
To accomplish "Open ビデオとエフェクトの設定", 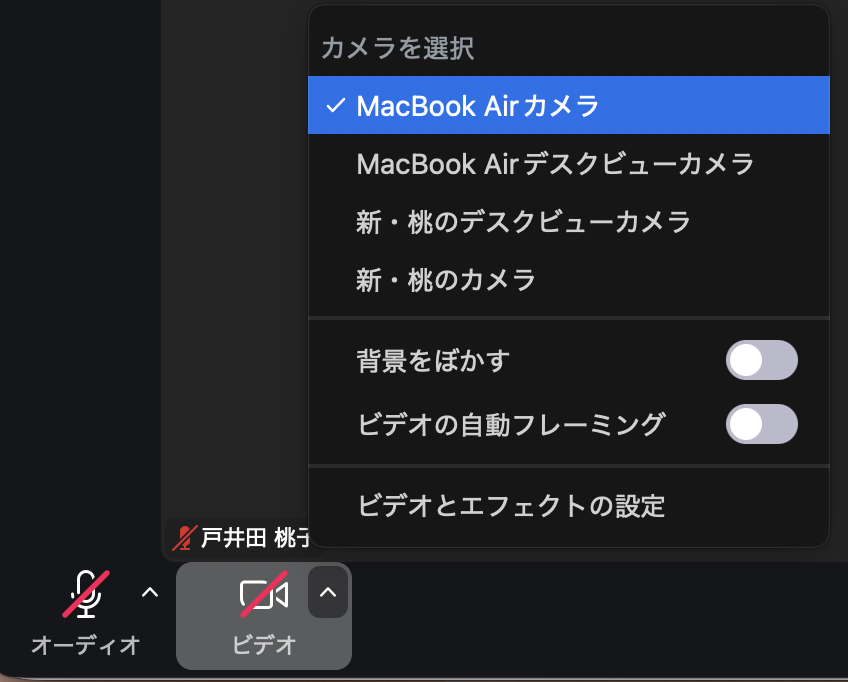I will (x=511, y=506).
